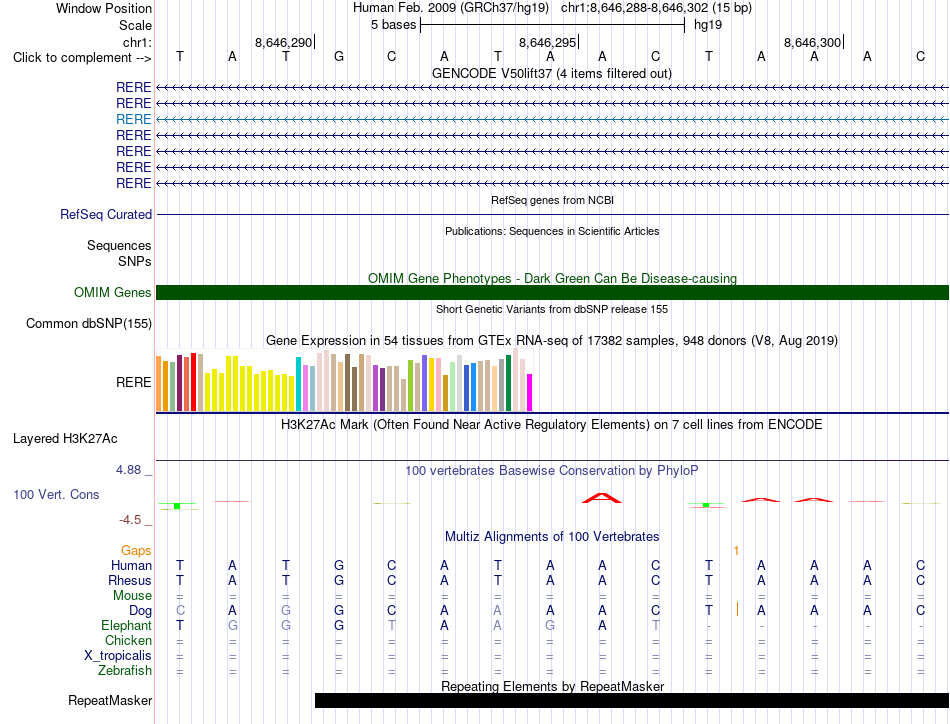Click the tall red PhyloP conservation peak

tap(602, 498)
